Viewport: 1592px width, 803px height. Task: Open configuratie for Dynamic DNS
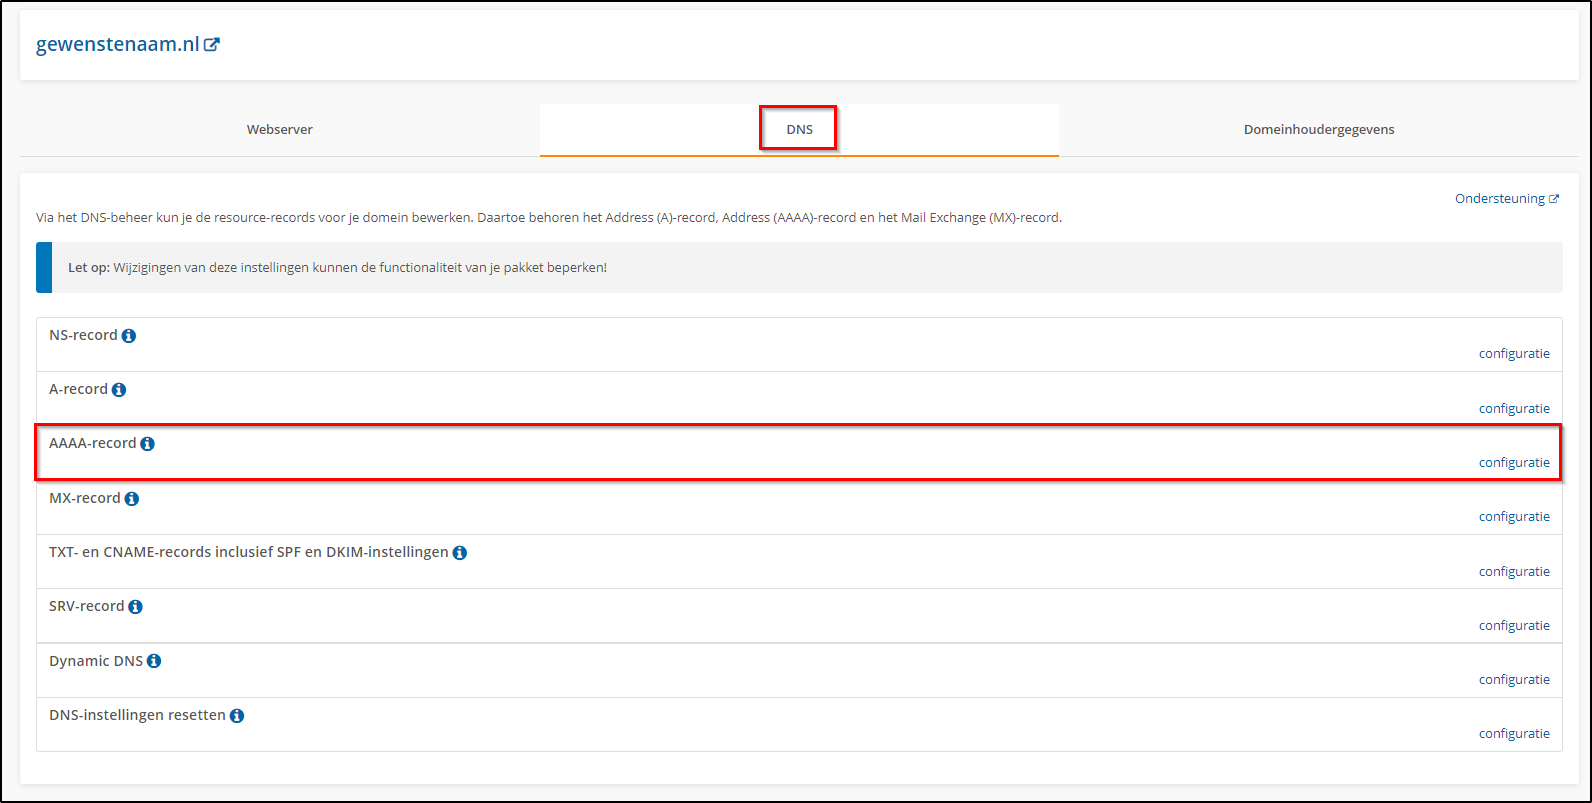pyautogui.click(x=1514, y=680)
